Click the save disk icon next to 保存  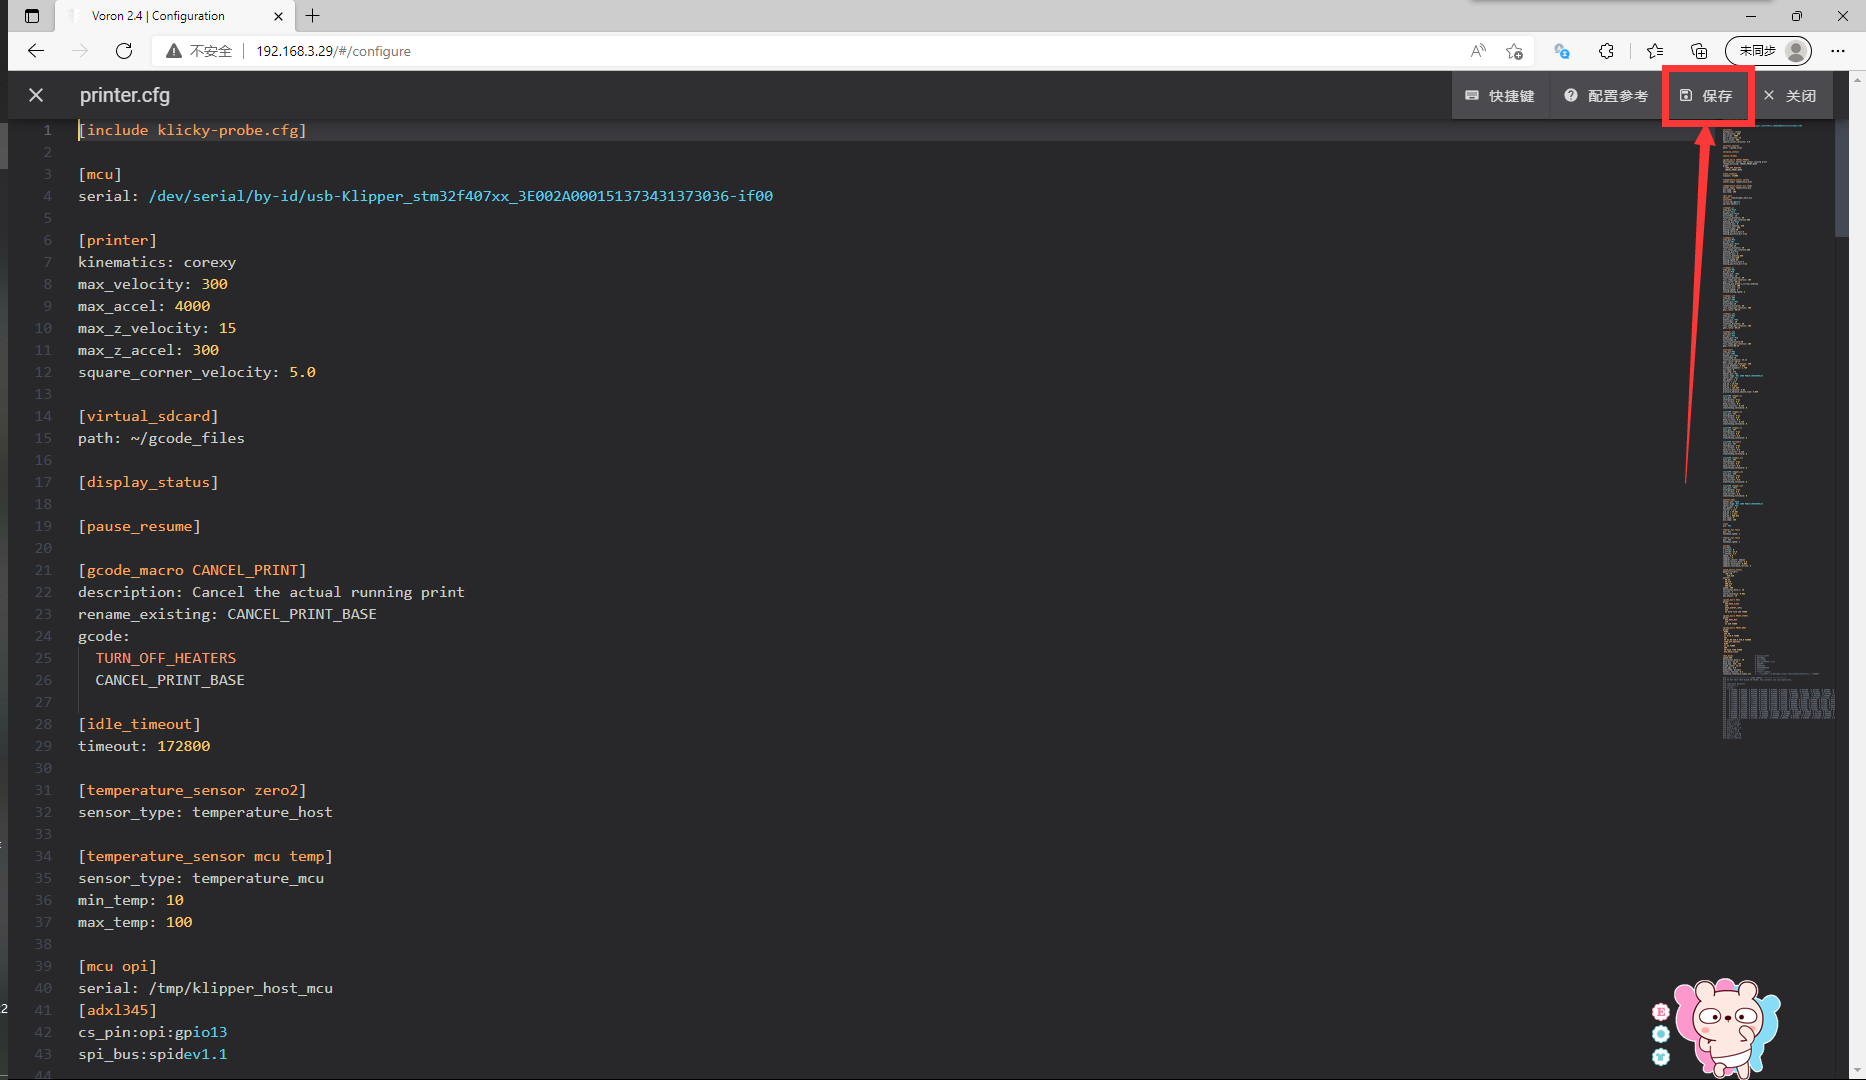pyautogui.click(x=1685, y=95)
